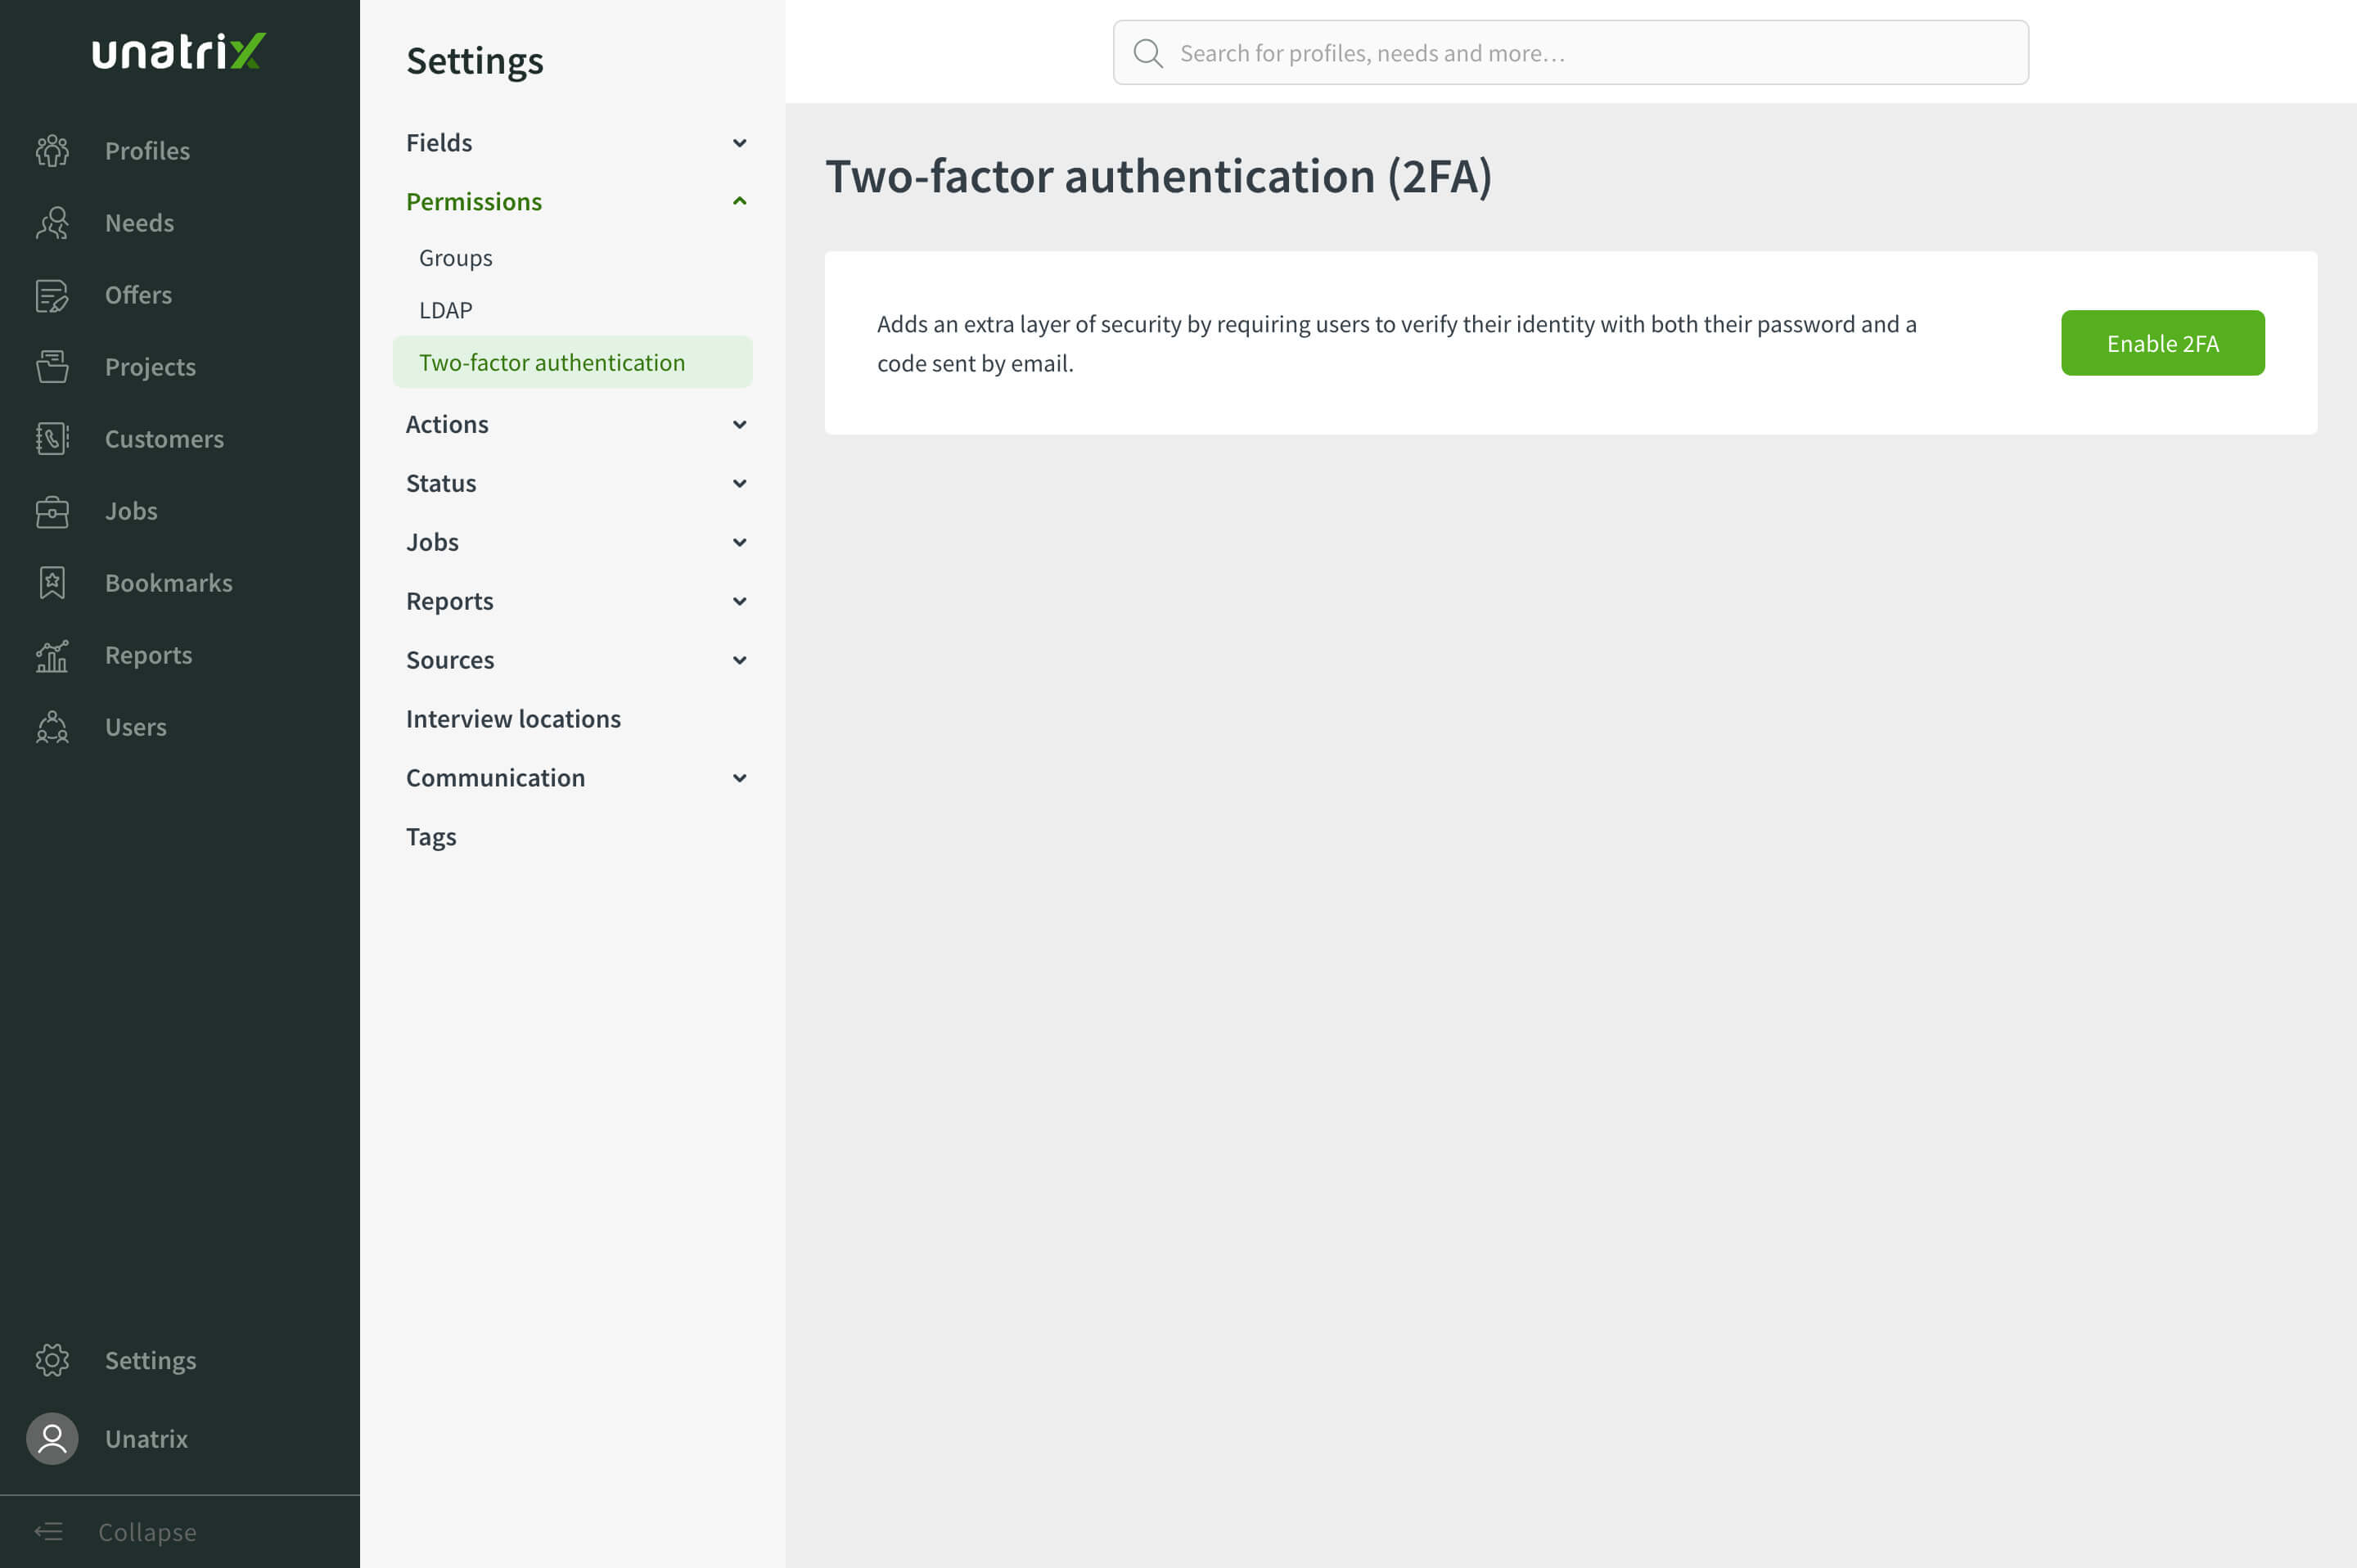Open Profiles via its sidebar icon
The image size is (2357, 1568).
click(52, 151)
